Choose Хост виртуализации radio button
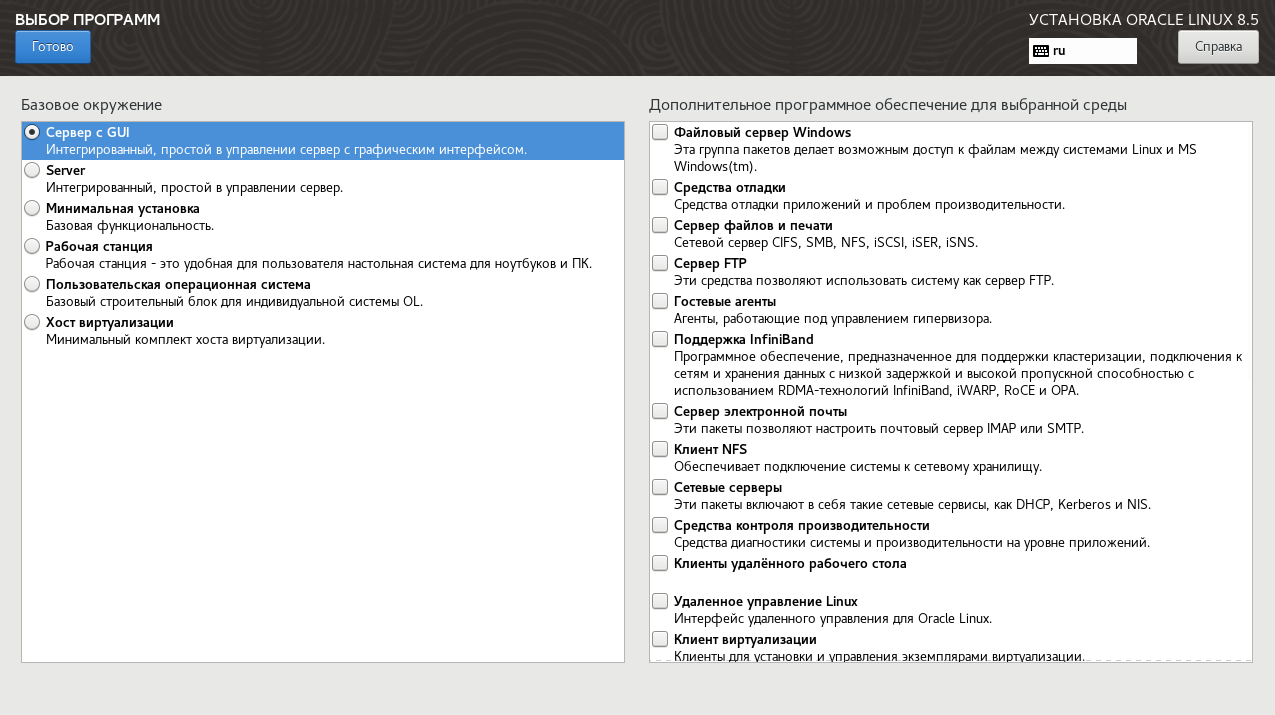Viewport: 1275px width, 715px height. pyautogui.click(x=32, y=322)
